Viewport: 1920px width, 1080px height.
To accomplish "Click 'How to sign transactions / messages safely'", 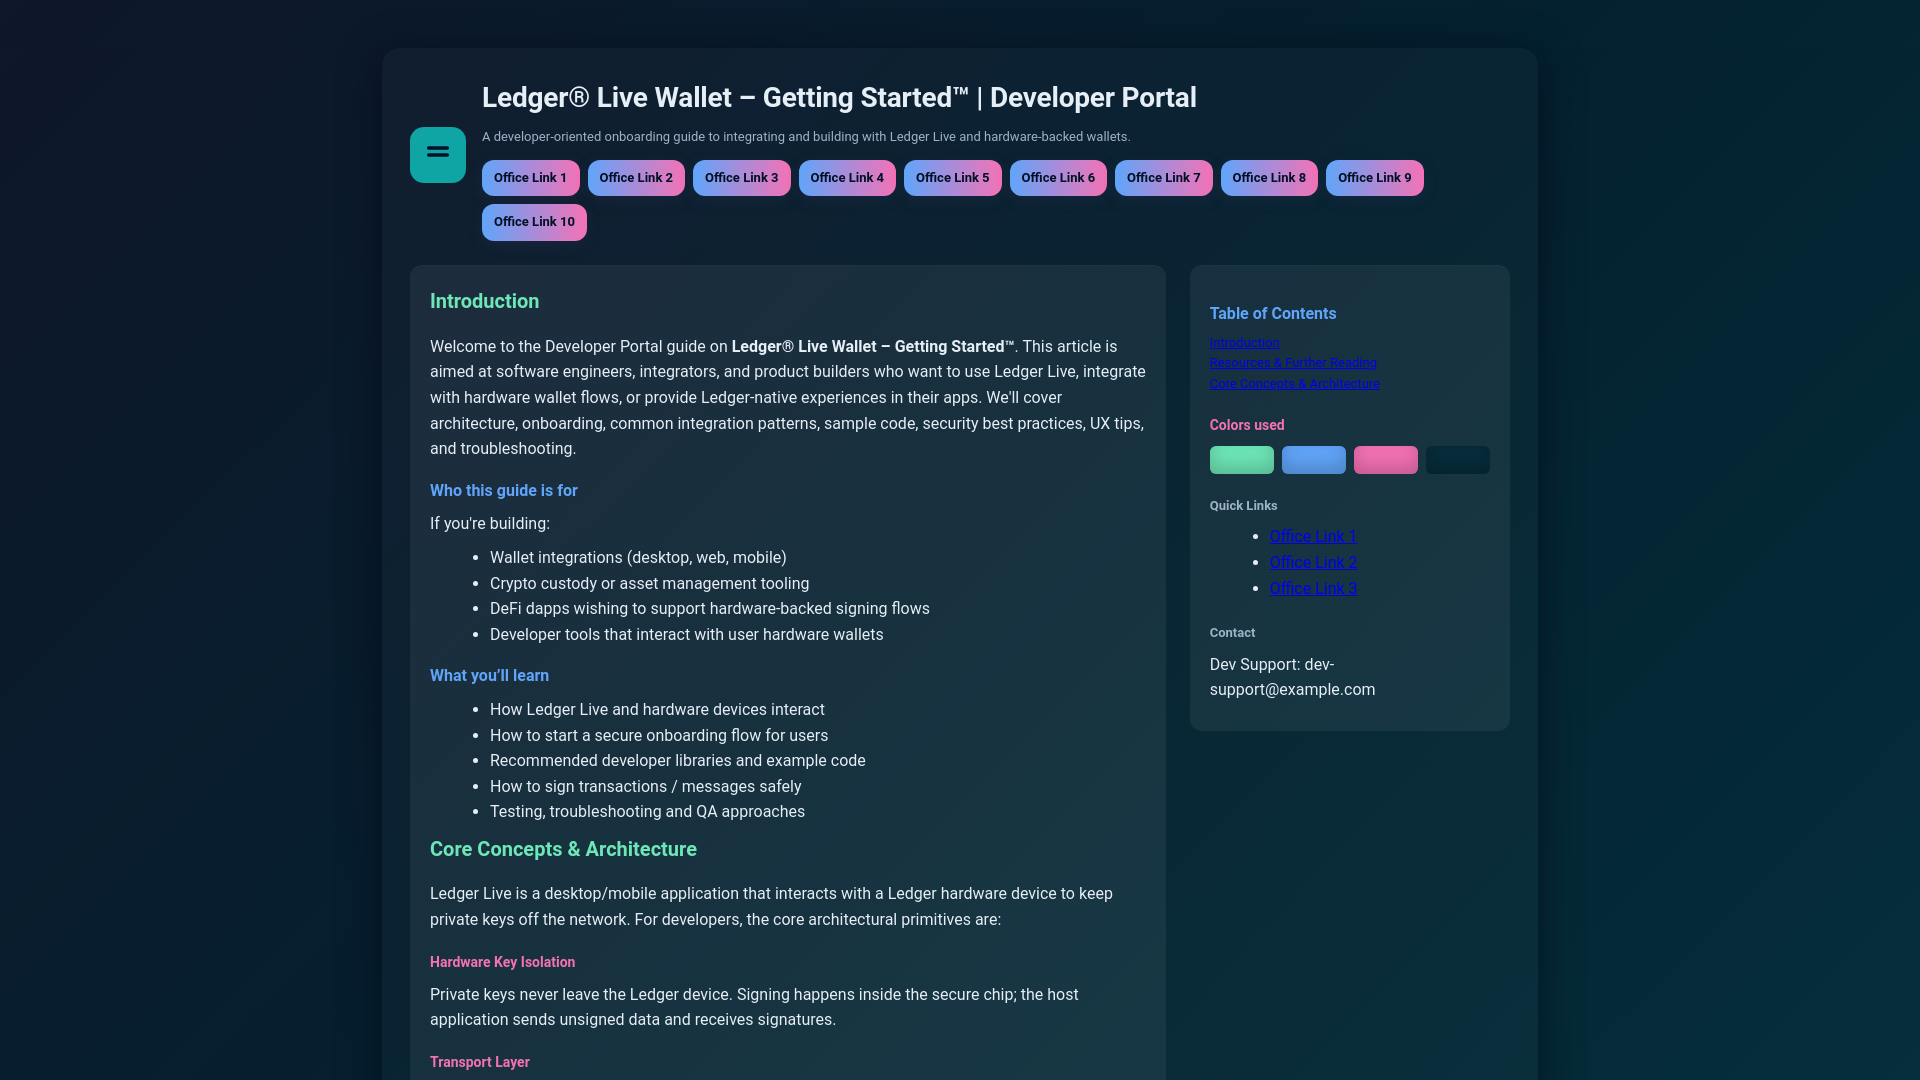I will 645,787.
